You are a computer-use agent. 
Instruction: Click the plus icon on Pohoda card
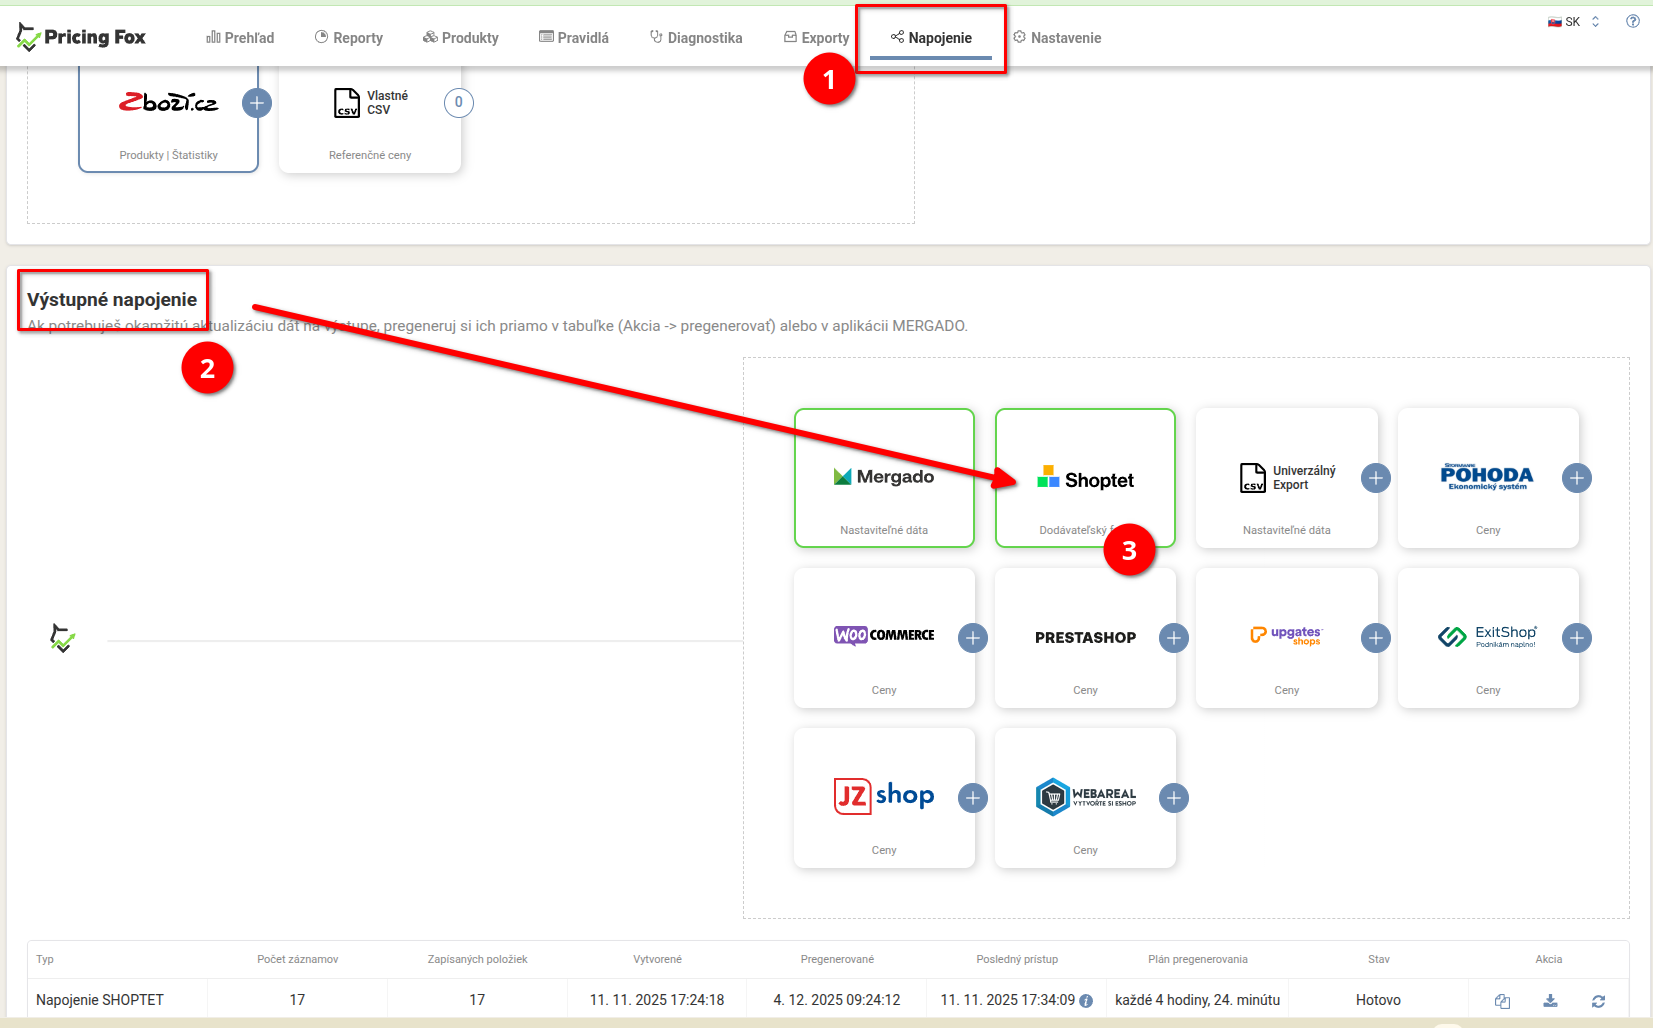pyautogui.click(x=1576, y=478)
